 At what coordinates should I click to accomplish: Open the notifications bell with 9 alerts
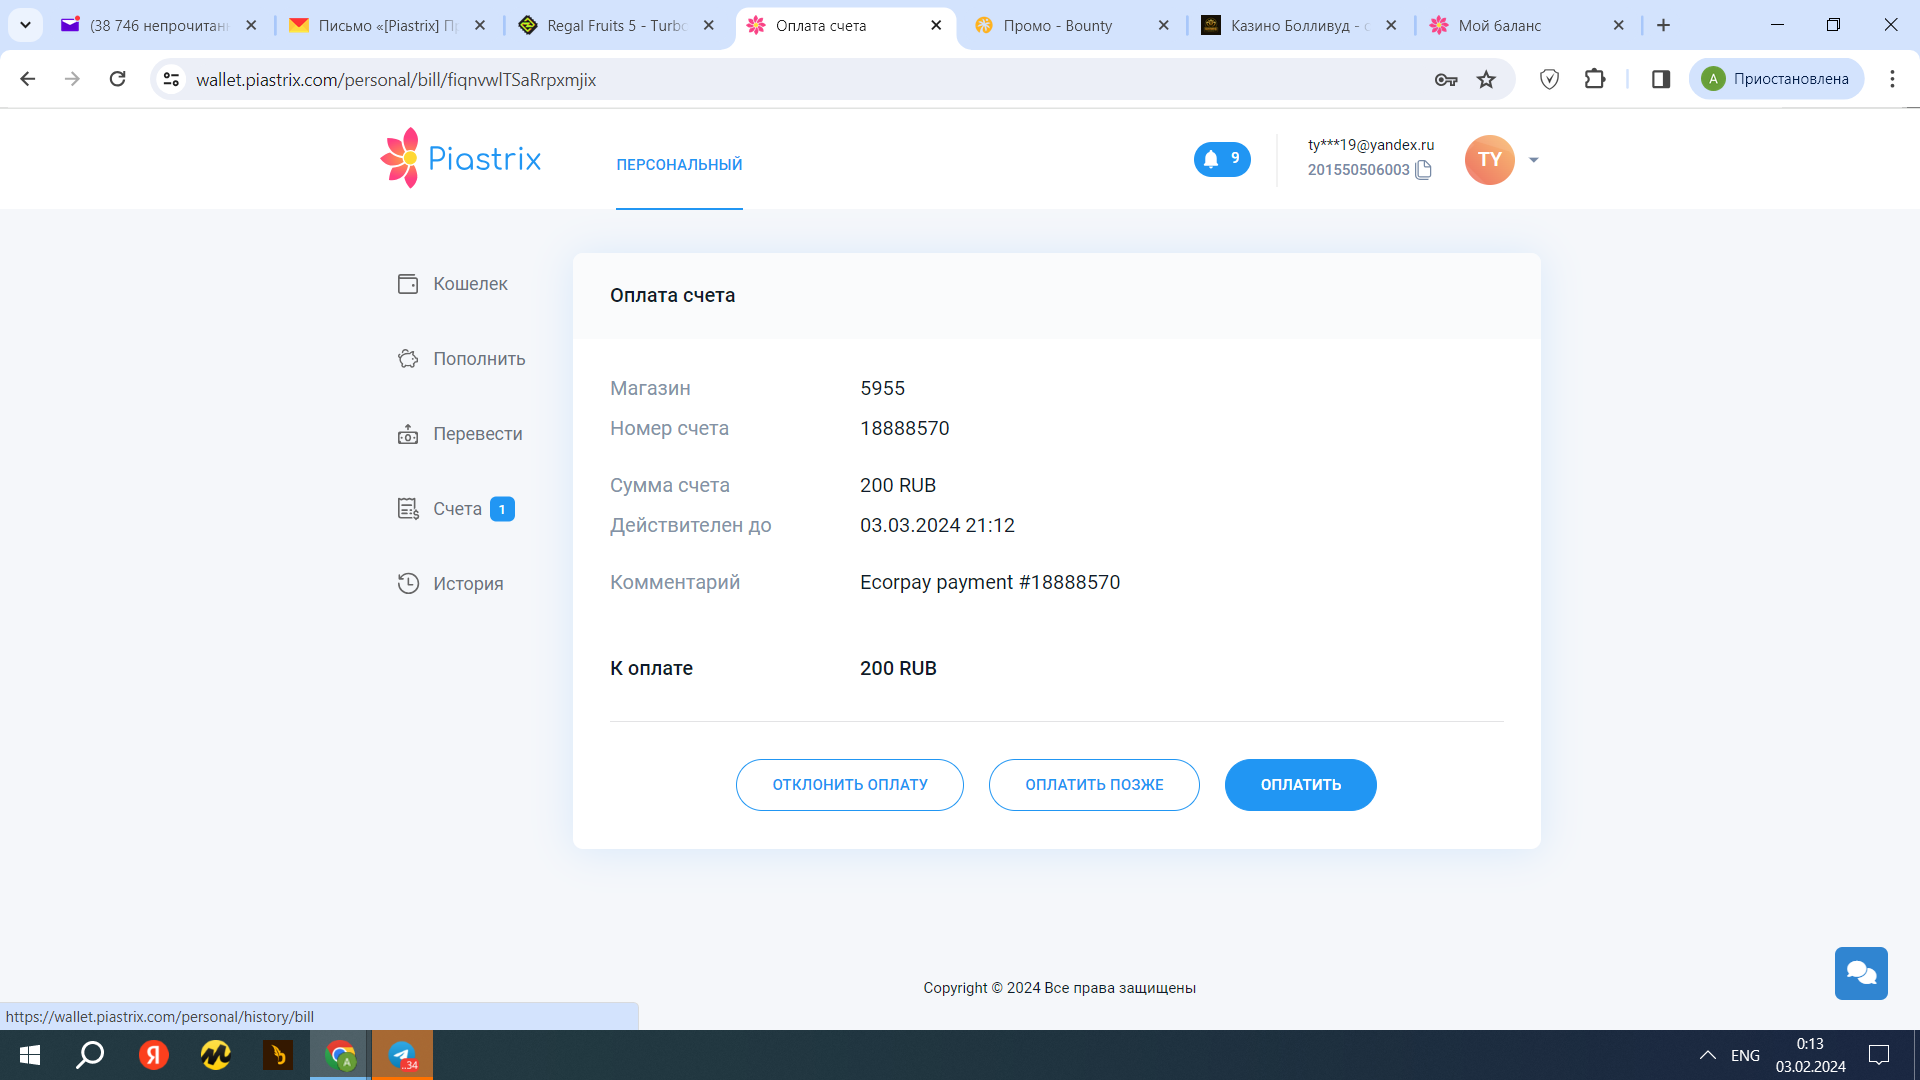pos(1221,159)
